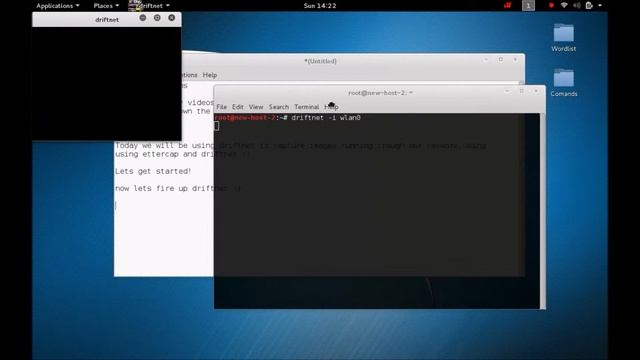Click the 'driftnet -i wlan0' command text
The image size is (640, 360).
coord(326,118)
